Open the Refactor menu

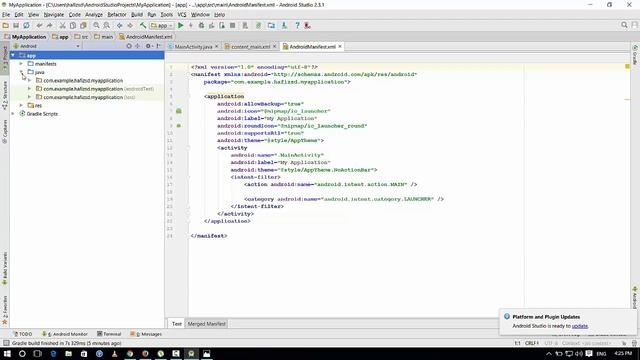tap(117, 15)
